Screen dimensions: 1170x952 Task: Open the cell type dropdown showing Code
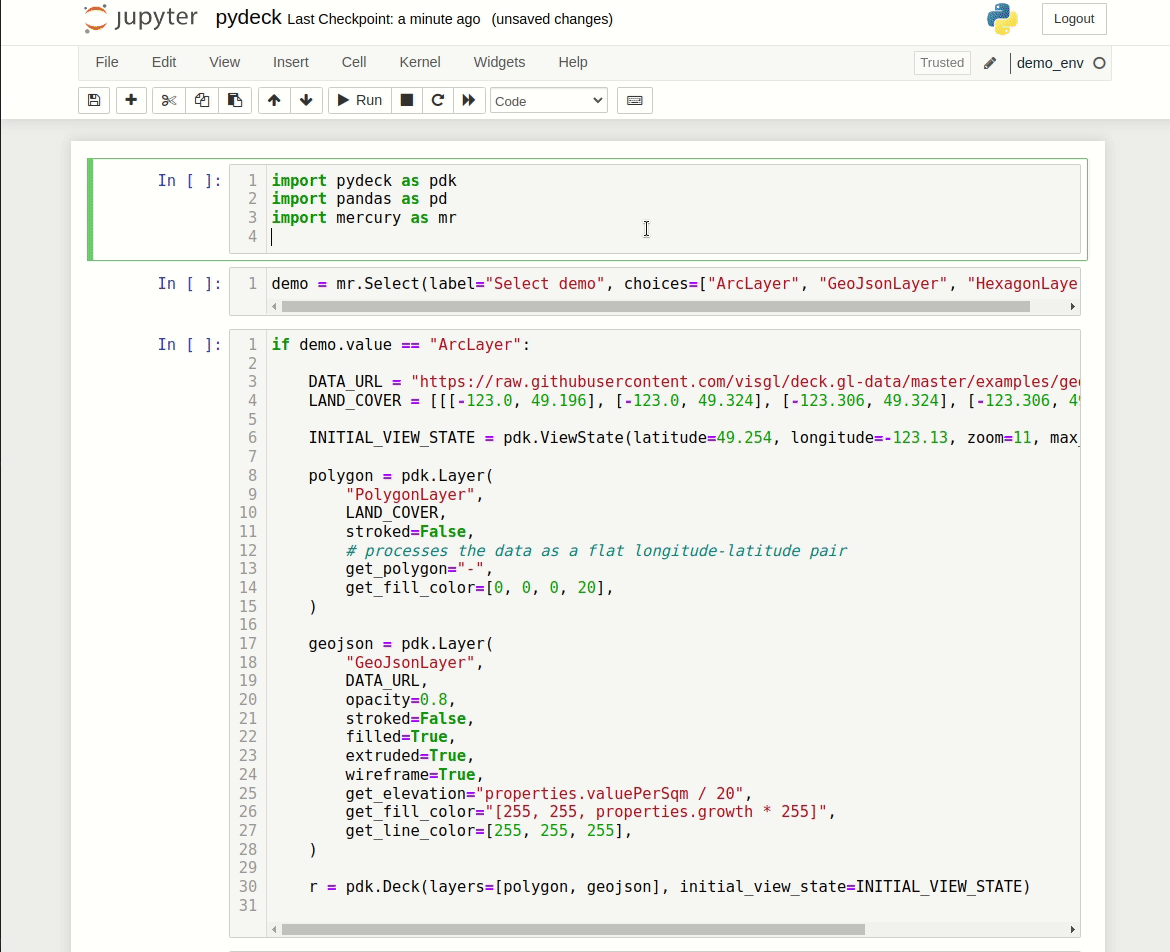pos(548,100)
